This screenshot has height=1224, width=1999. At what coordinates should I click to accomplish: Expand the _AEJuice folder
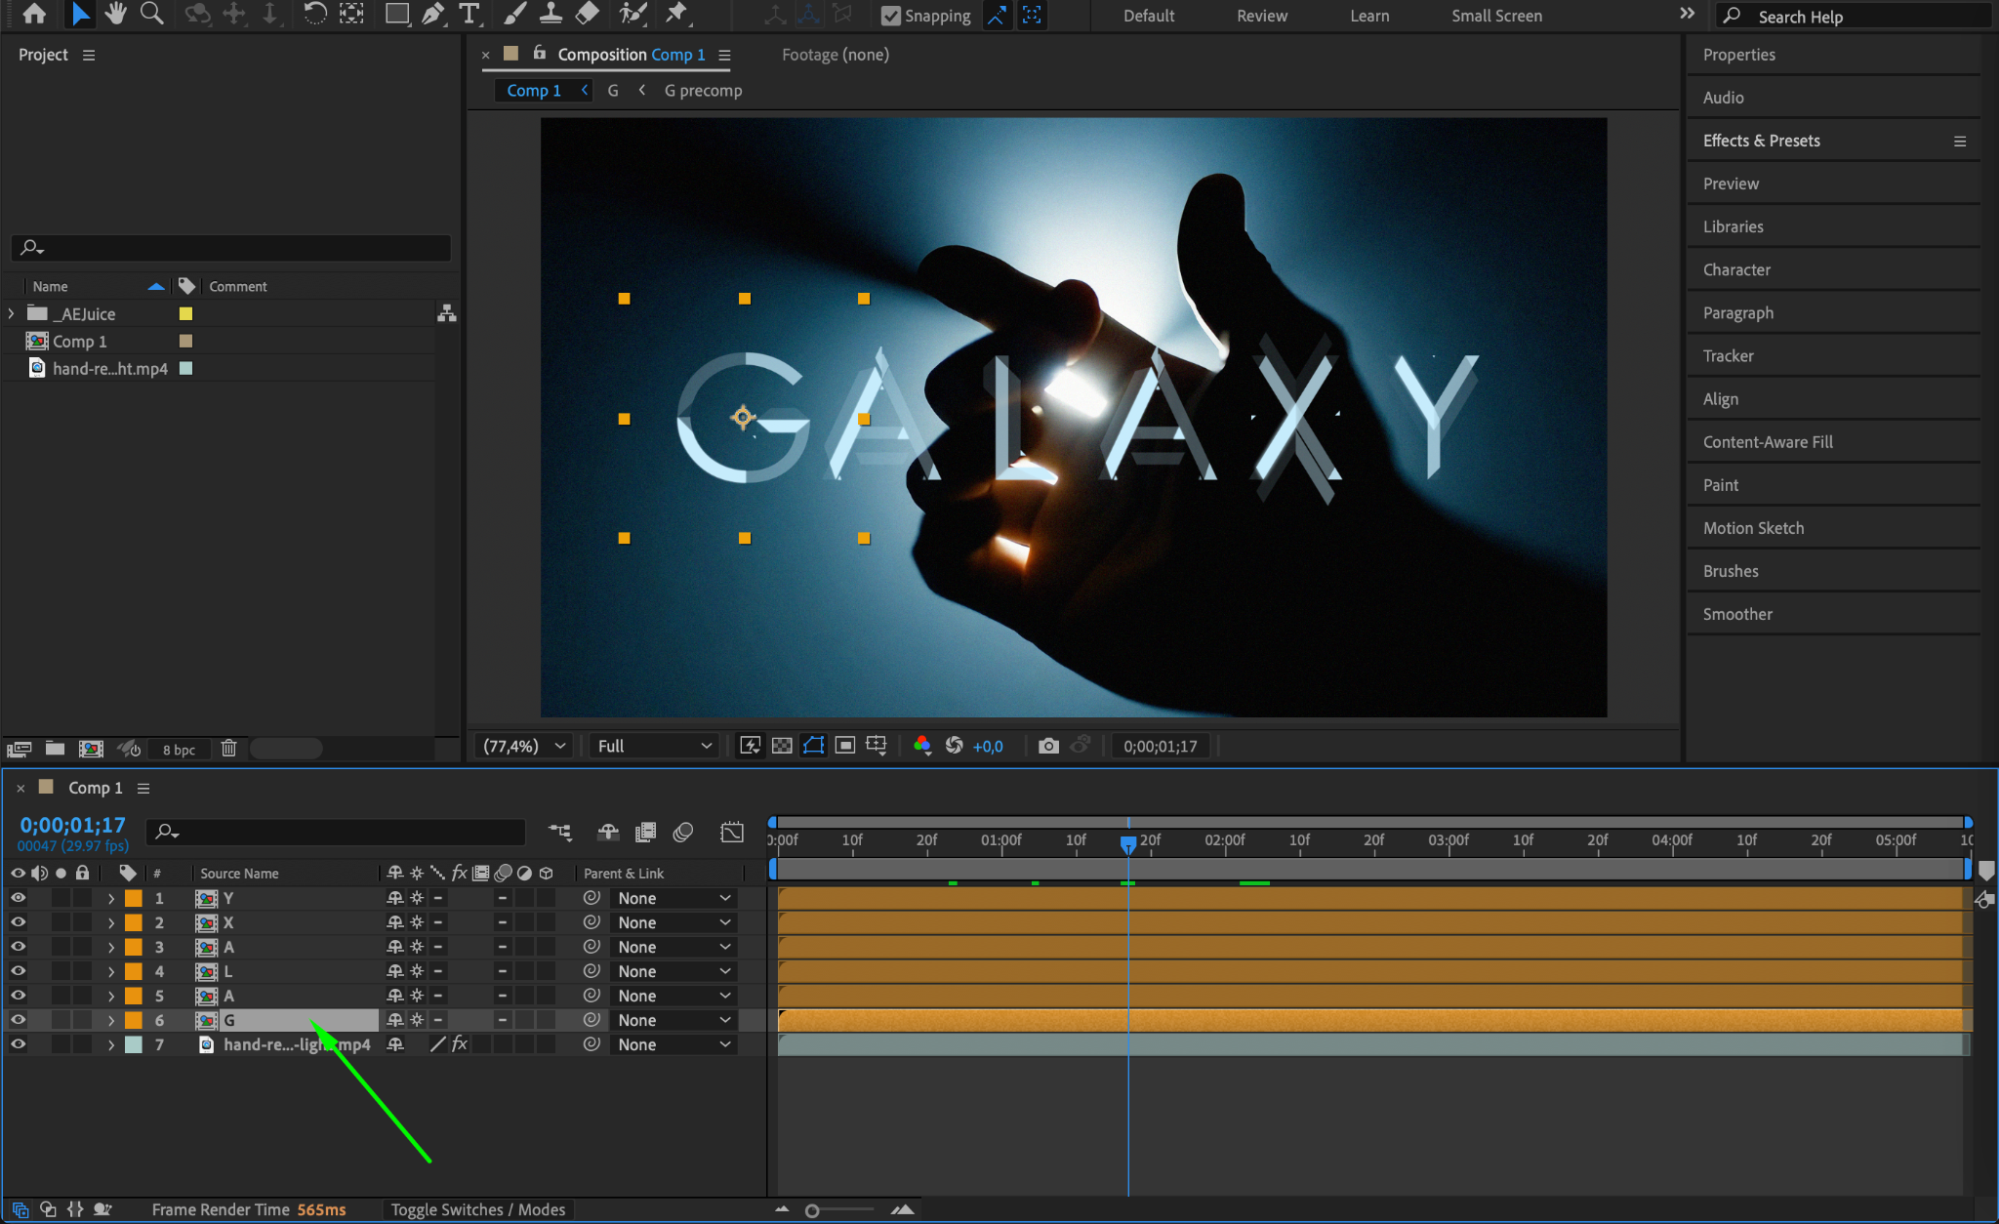click(x=11, y=314)
